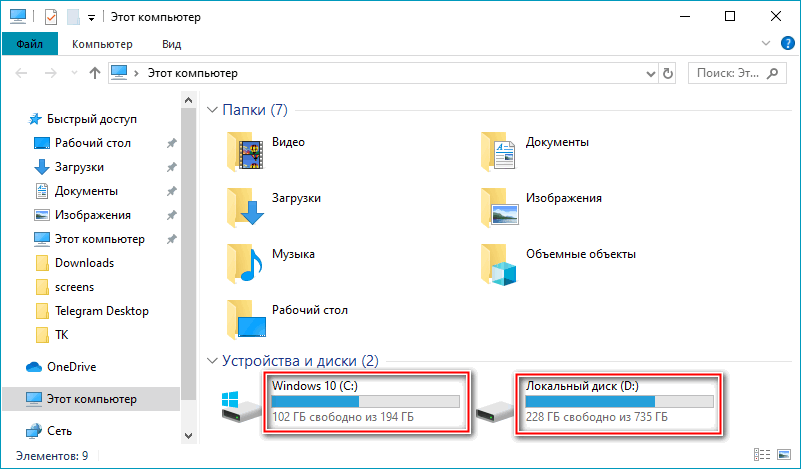Image resolution: width=801 pixels, height=469 pixels.
Task: Collapse the Папки (7) group
Action: (212, 110)
